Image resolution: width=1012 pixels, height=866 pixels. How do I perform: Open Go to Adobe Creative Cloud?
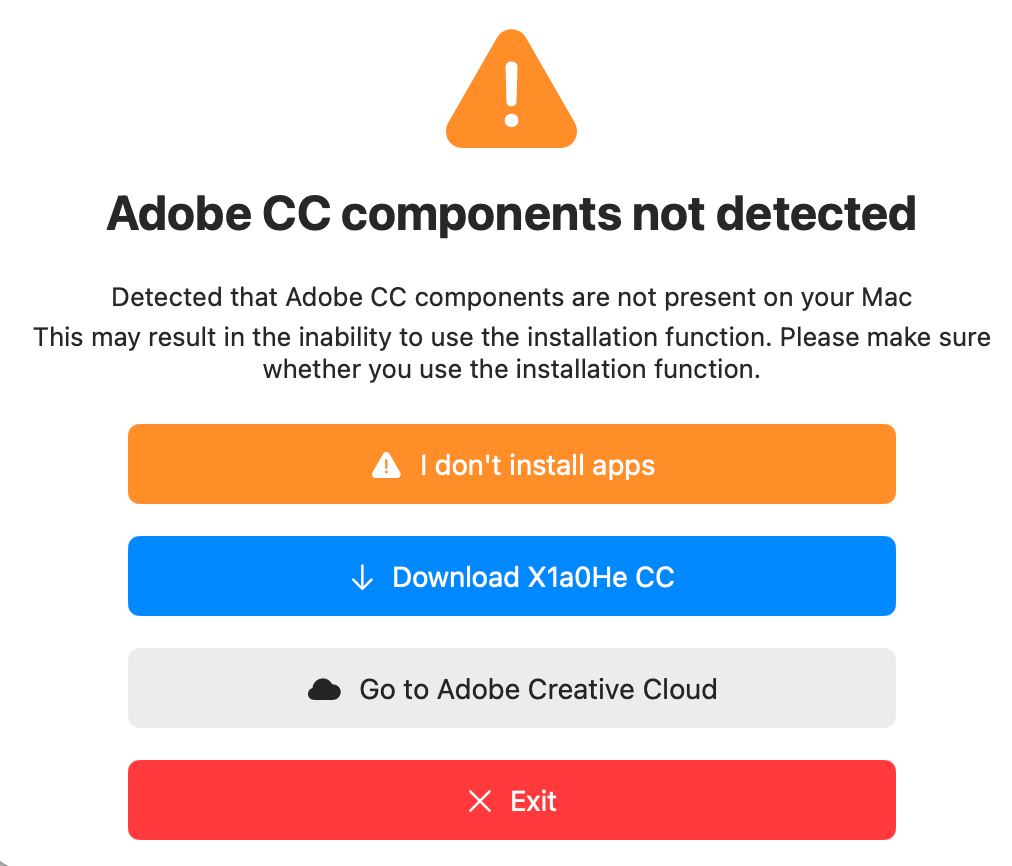click(x=511, y=688)
